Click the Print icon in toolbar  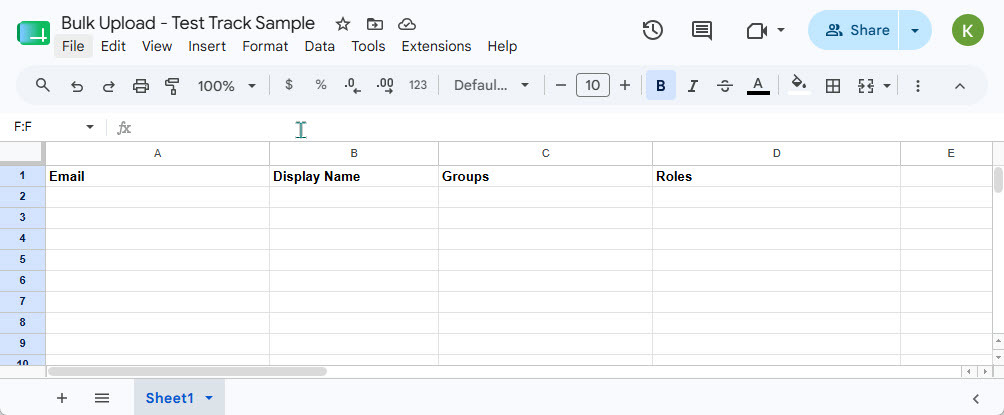(x=141, y=86)
